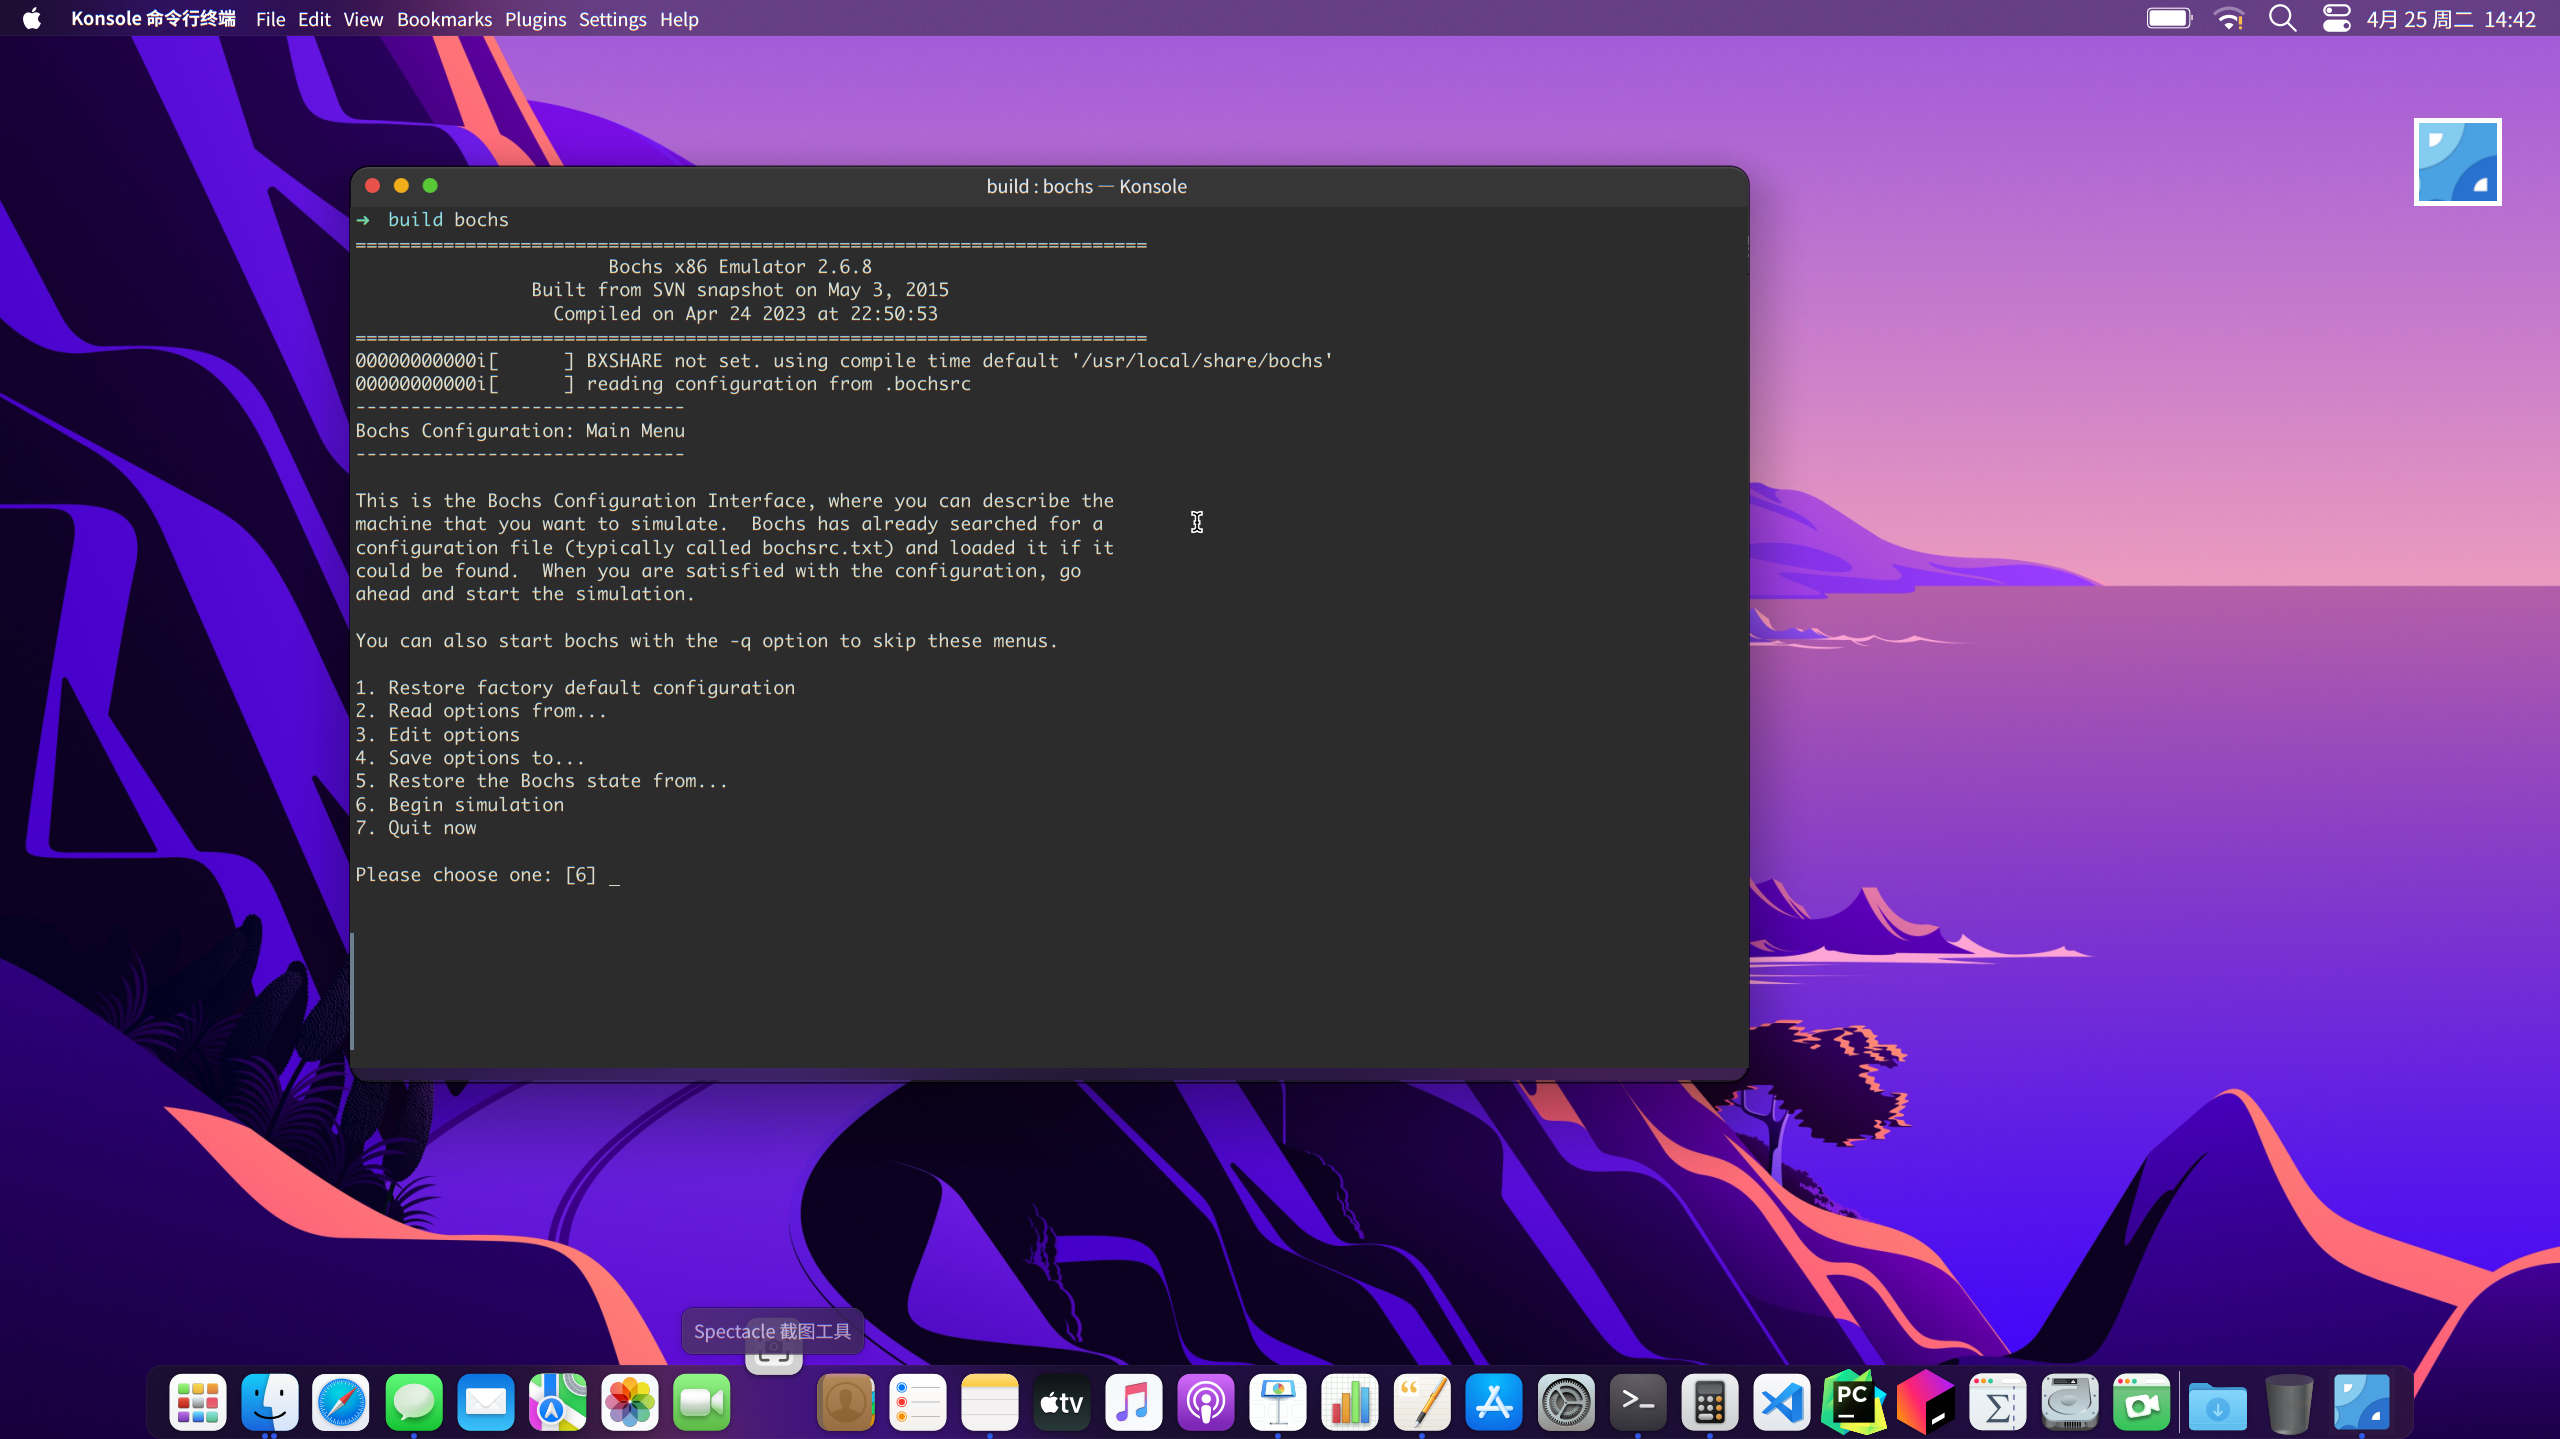Click the Spotlight search icon
Viewport: 2560px width, 1439px height.
coord(2282,19)
